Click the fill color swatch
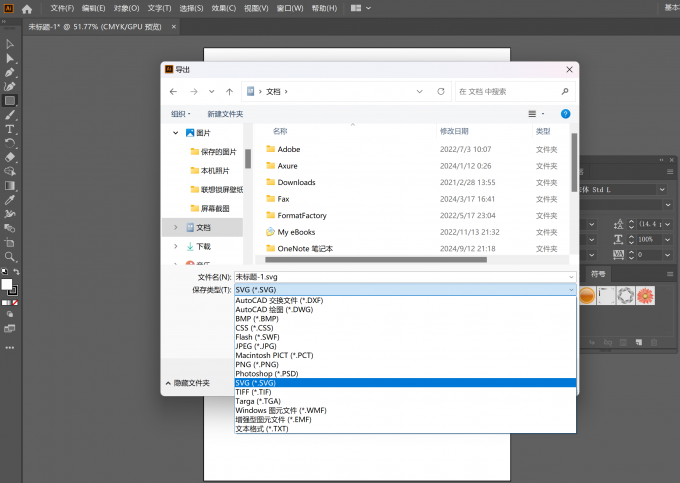The width and height of the screenshot is (680, 483). point(7,284)
